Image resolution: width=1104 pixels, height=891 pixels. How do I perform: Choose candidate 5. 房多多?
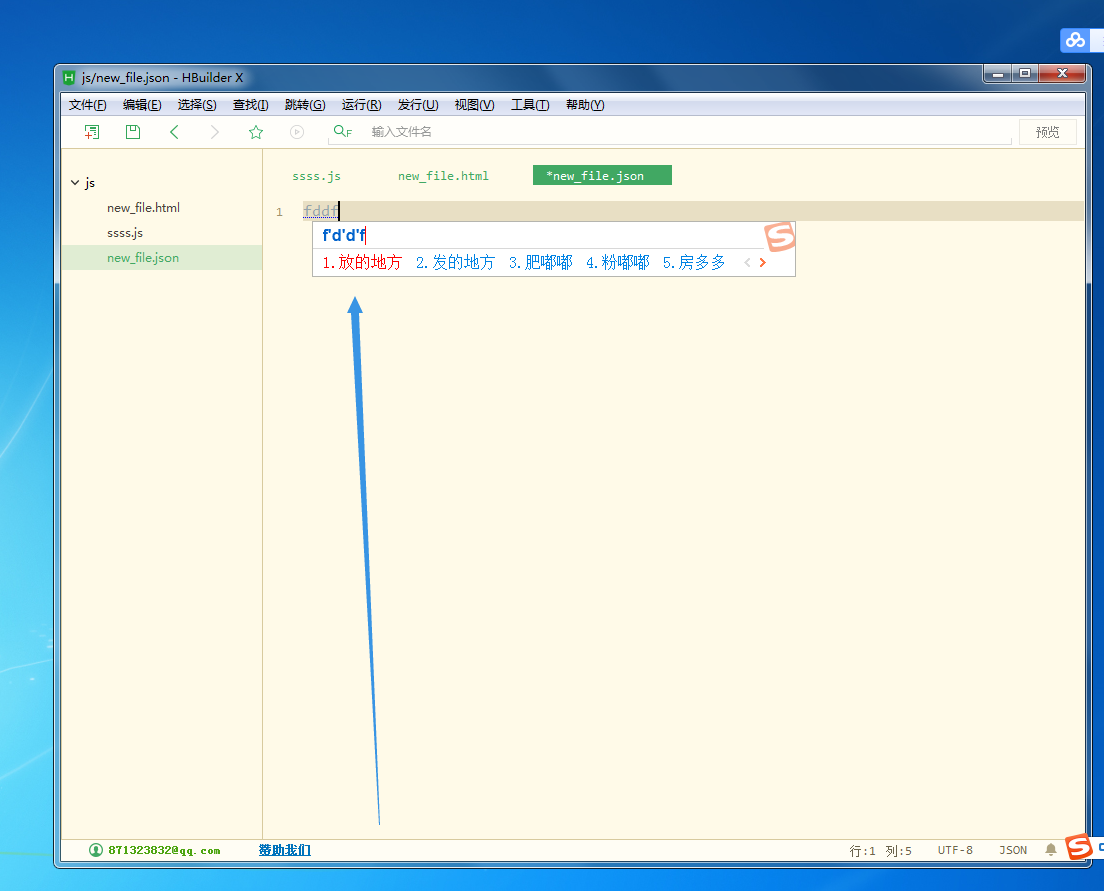(694, 263)
